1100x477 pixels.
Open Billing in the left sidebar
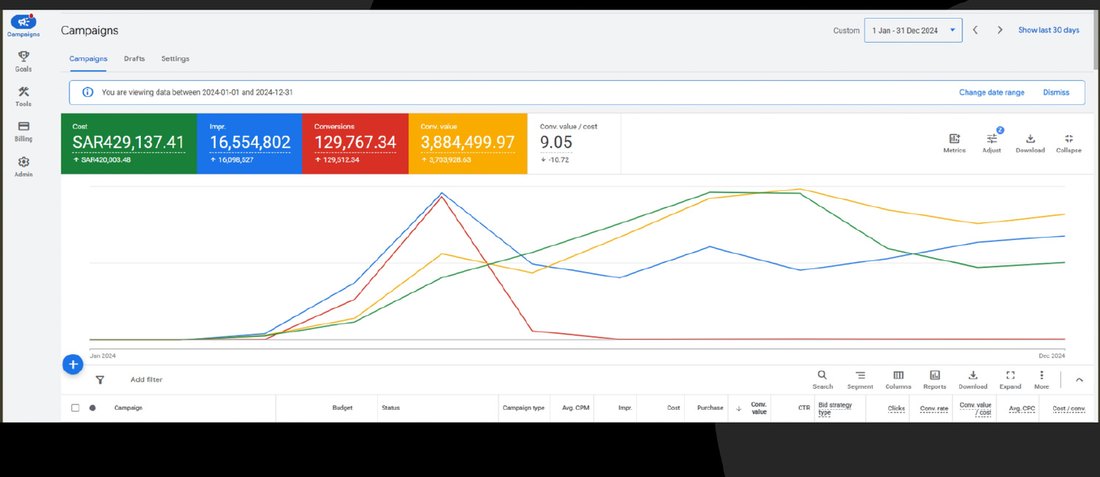pos(23,131)
